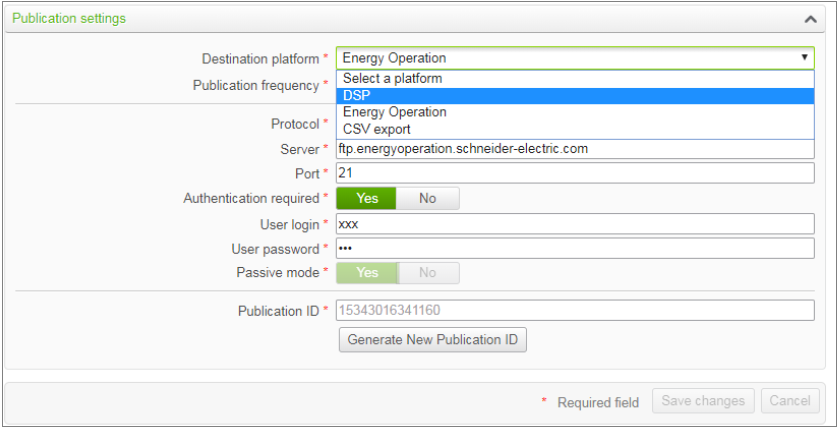Click the User login field
The image size is (840, 431).
pos(575,224)
